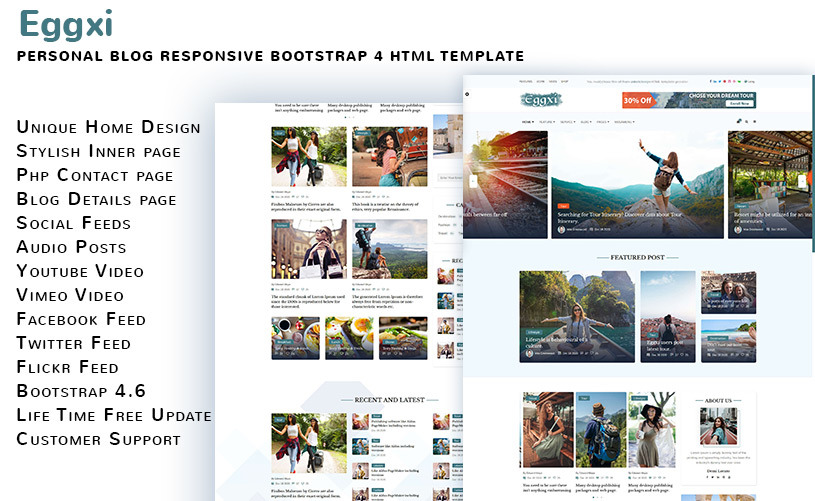This screenshot has width=815, height=501.
Task: Click the Facebook icon in top bar
Action: pyautogui.click(x=710, y=81)
